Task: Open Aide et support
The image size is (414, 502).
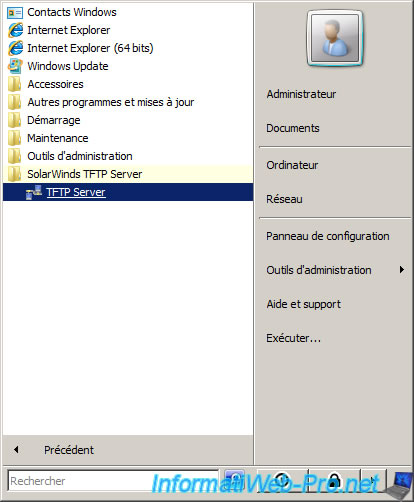Action: (x=303, y=304)
